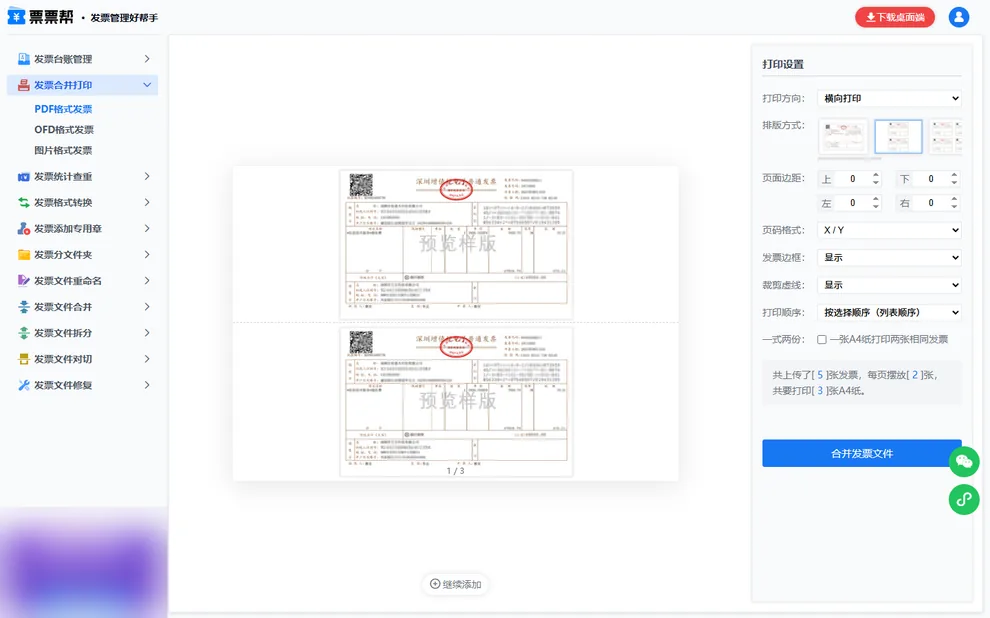Increase the top margin 上 value
The width and height of the screenshot is (990, 618).
(876, 175)
